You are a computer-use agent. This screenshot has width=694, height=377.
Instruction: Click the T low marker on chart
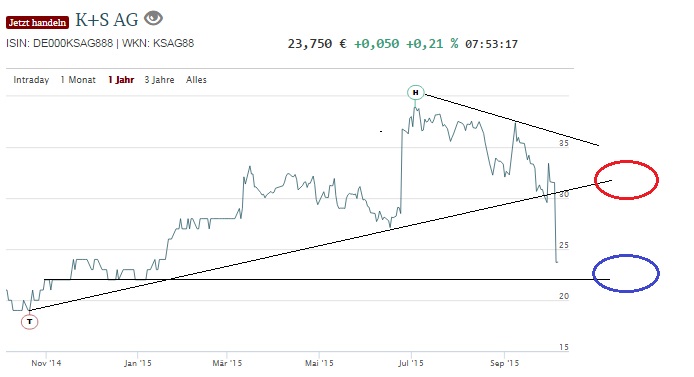click(30, 321)
